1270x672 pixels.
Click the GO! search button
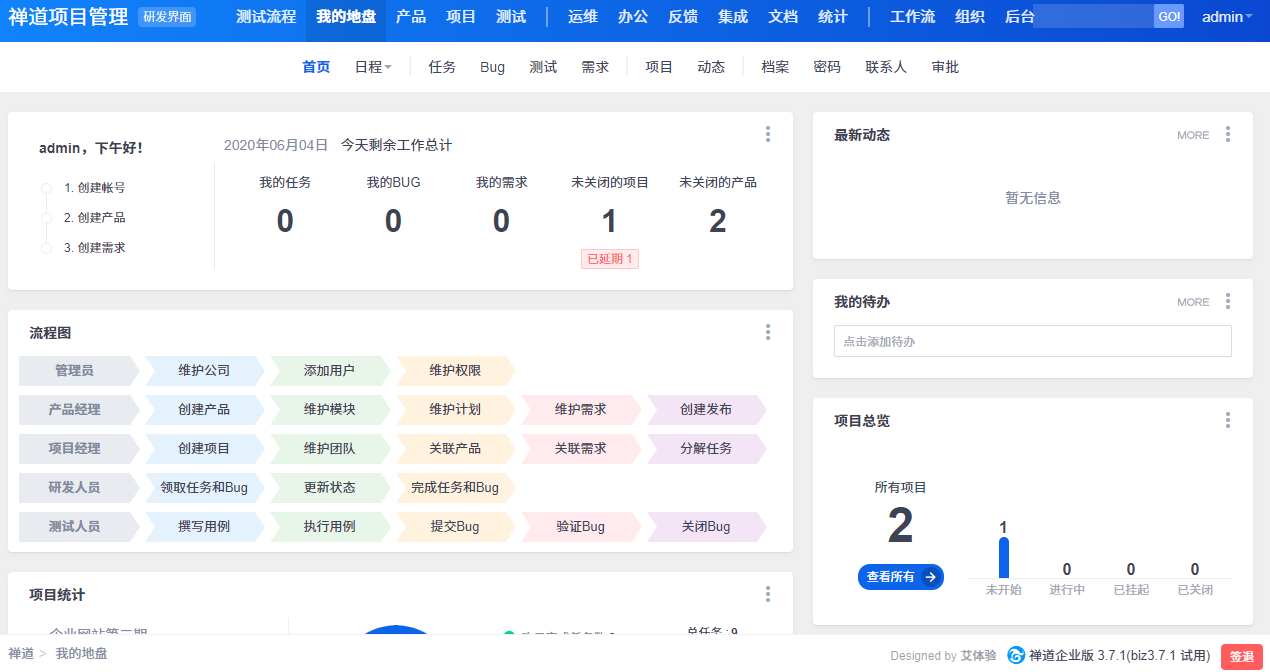(x=1168, y=17)
